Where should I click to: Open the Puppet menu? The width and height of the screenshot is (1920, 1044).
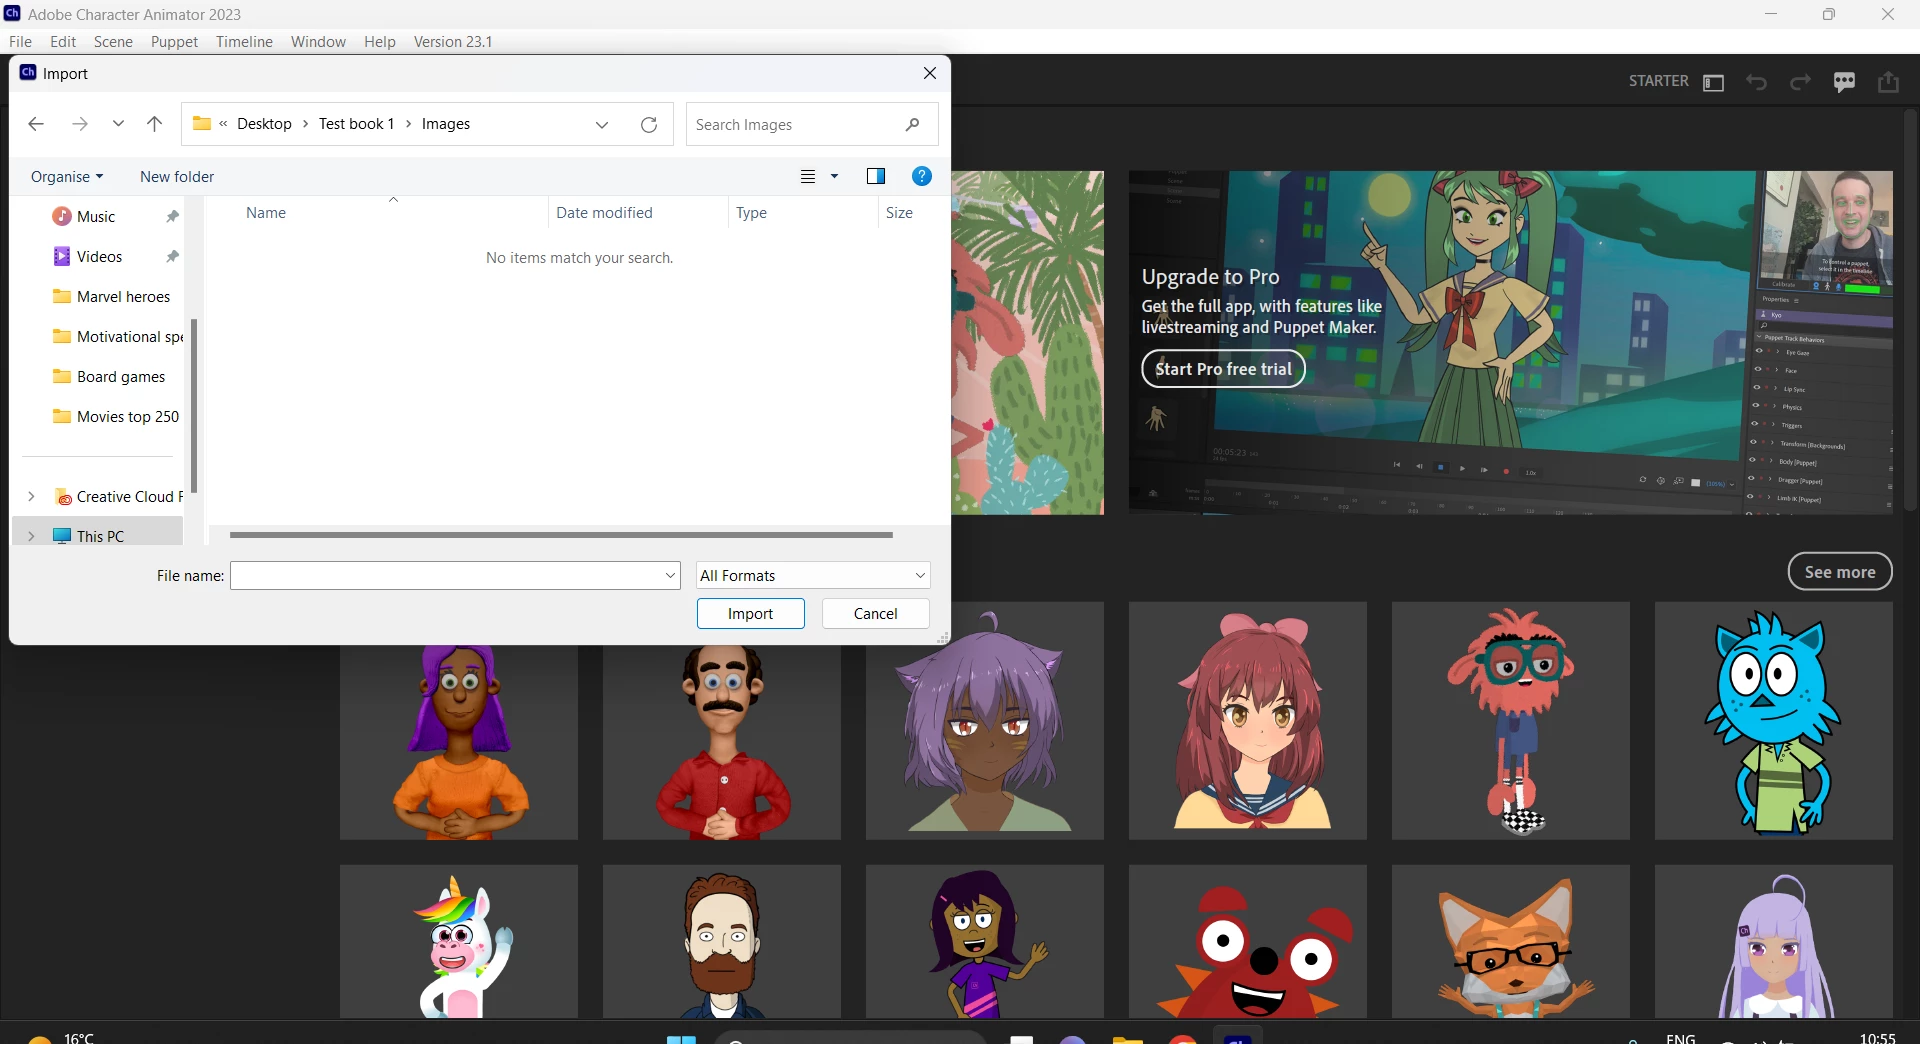click(174, 42)
